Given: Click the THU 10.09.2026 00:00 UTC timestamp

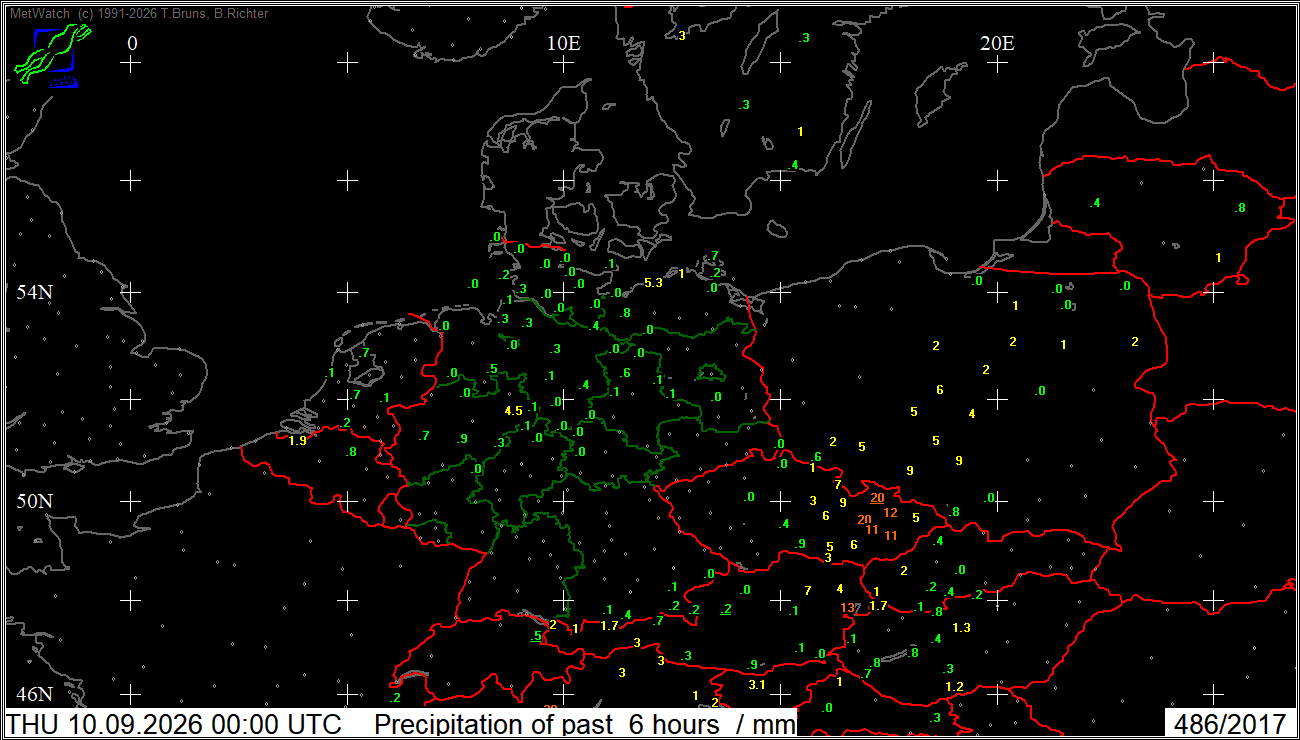Looking at the screenshot, I should click(174, 724).
